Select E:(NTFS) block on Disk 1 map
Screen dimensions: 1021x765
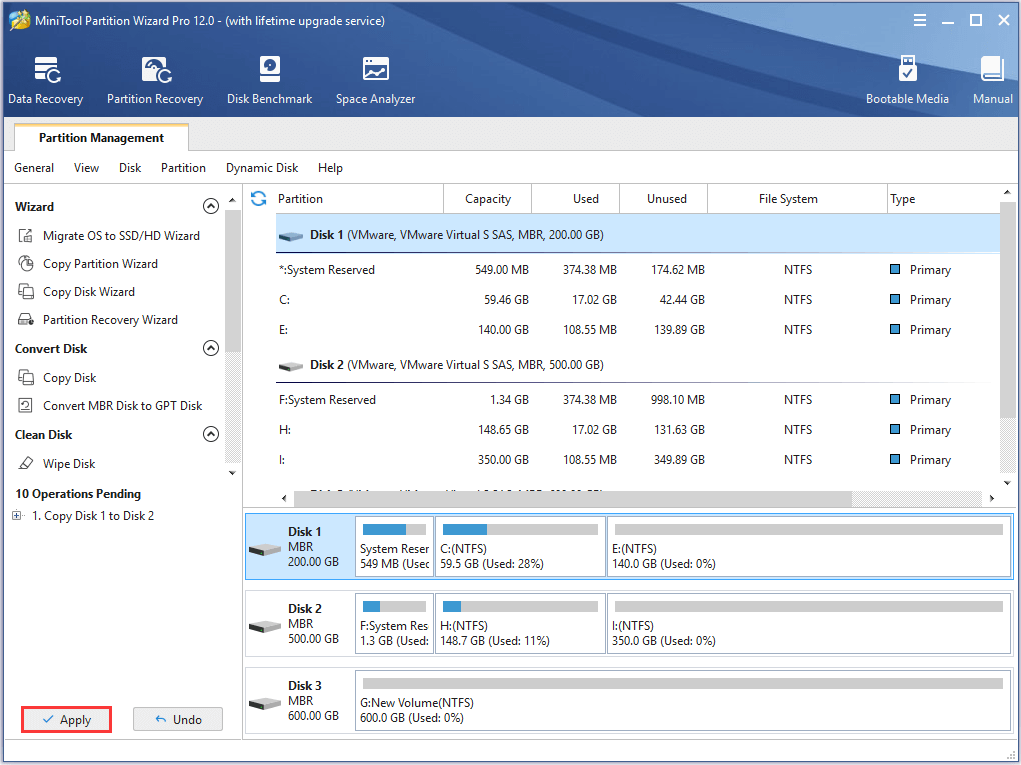[x=809, y=547]
